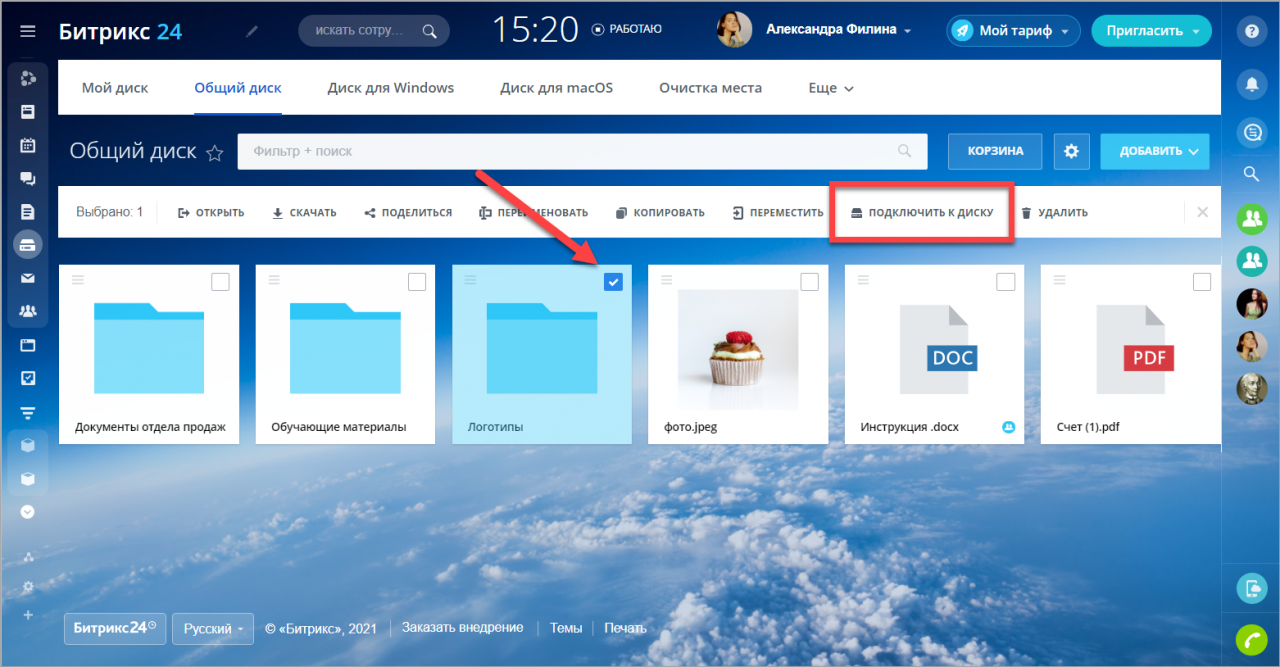Open the disk drive icon in left sidebar

[28, 244]
